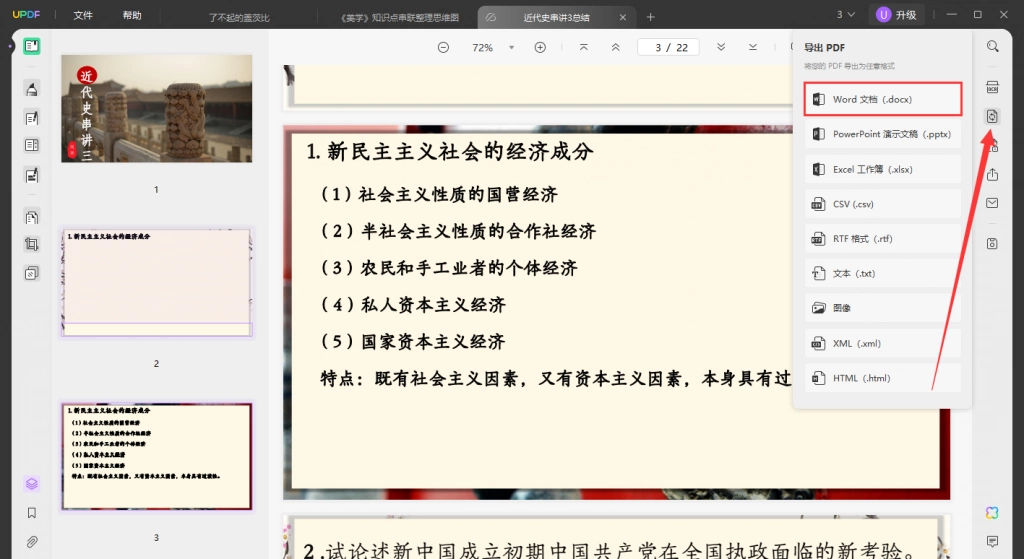Export as HTML (.html)
This screenshot has width=1024, height=559.
click(x=883, y=377)
